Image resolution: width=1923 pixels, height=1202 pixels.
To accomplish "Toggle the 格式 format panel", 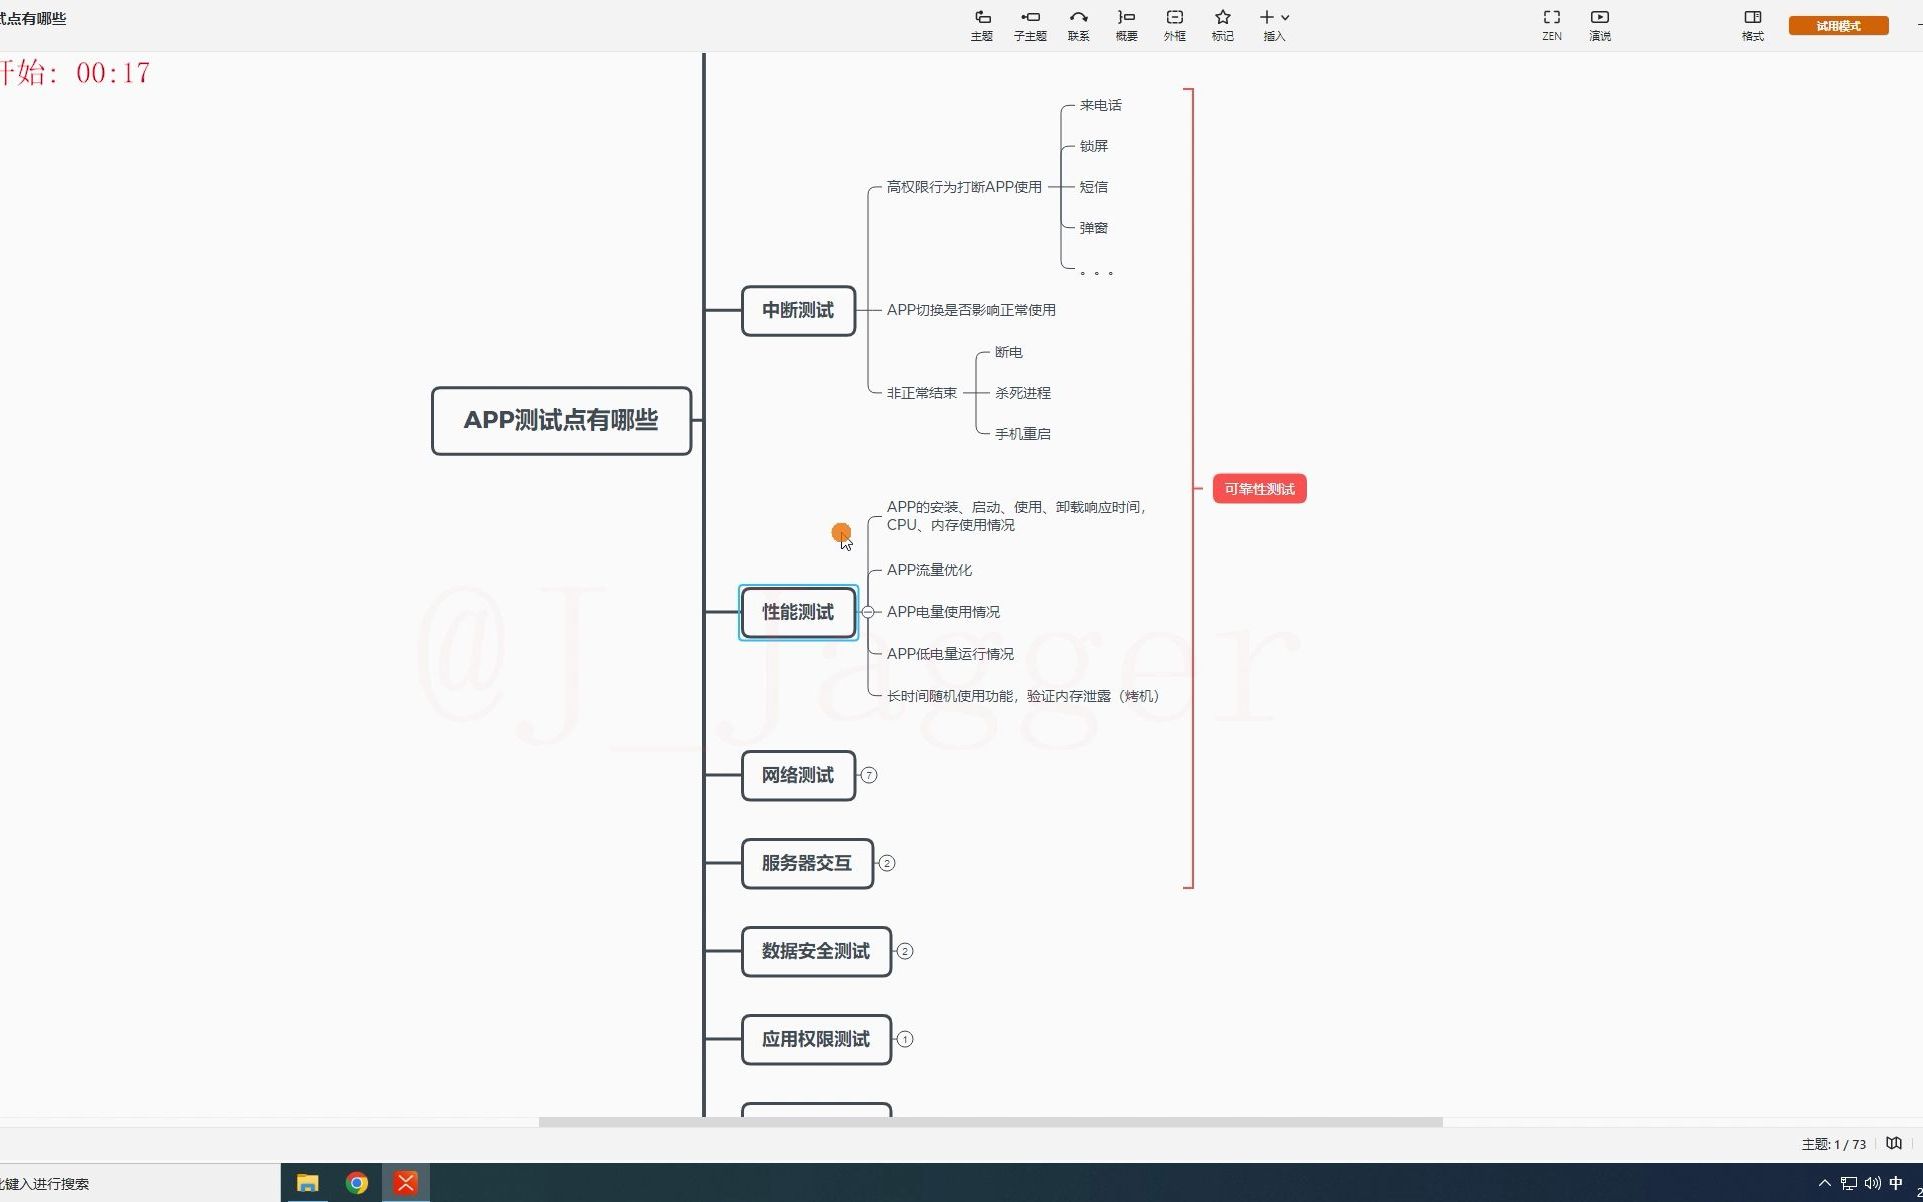I will (1752, 25).
